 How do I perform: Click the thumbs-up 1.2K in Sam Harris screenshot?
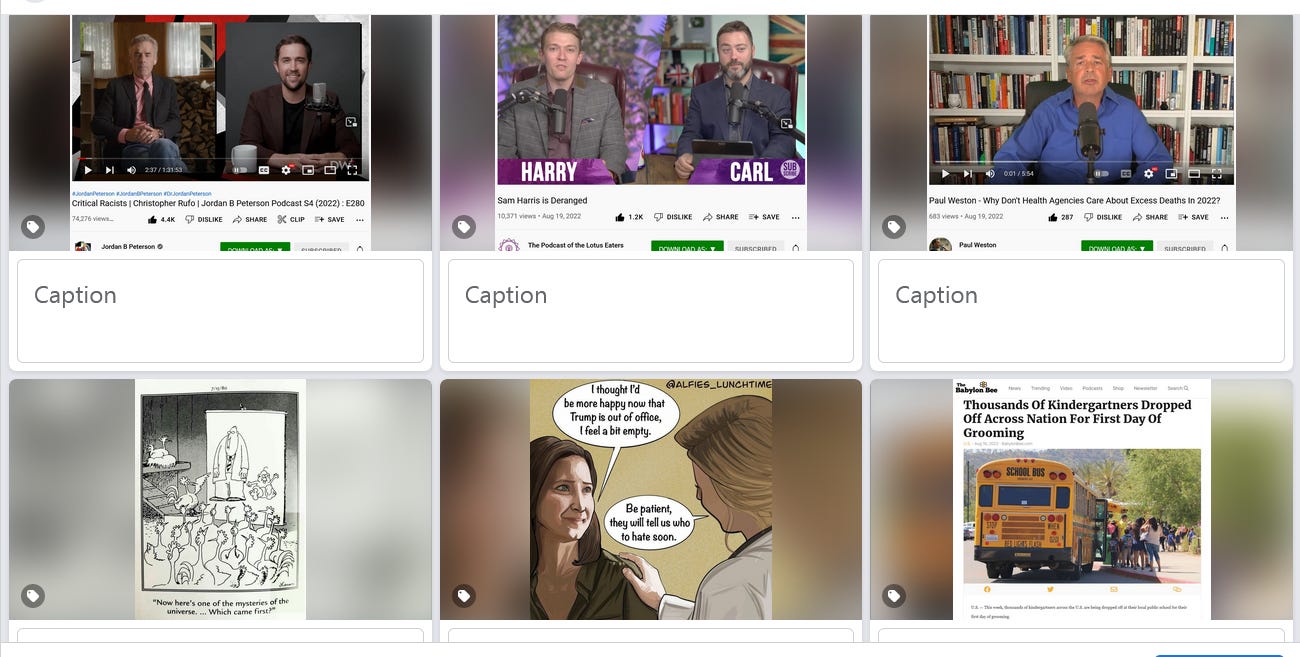630,217
